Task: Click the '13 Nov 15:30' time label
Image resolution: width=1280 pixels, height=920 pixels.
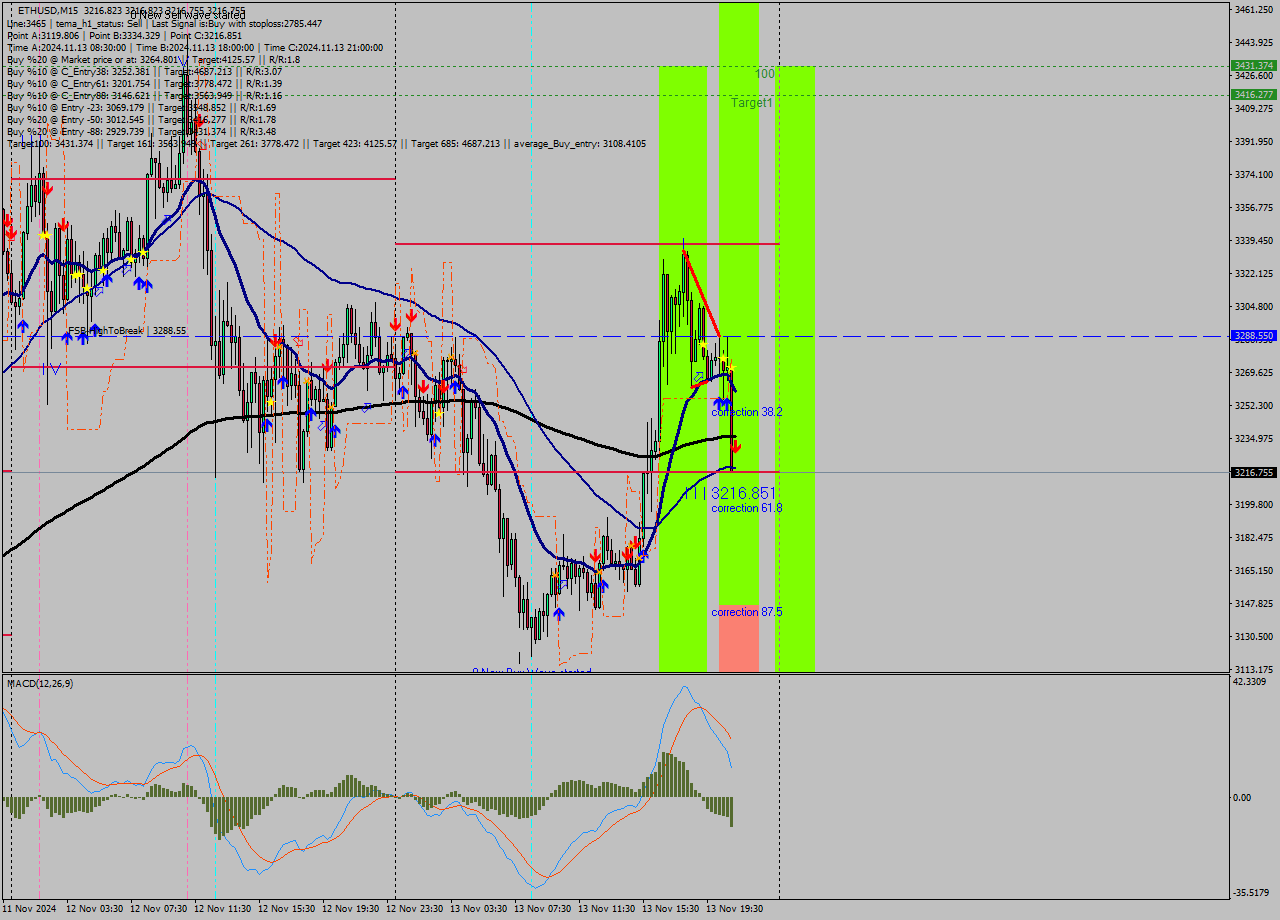Action: coord(671,909)
